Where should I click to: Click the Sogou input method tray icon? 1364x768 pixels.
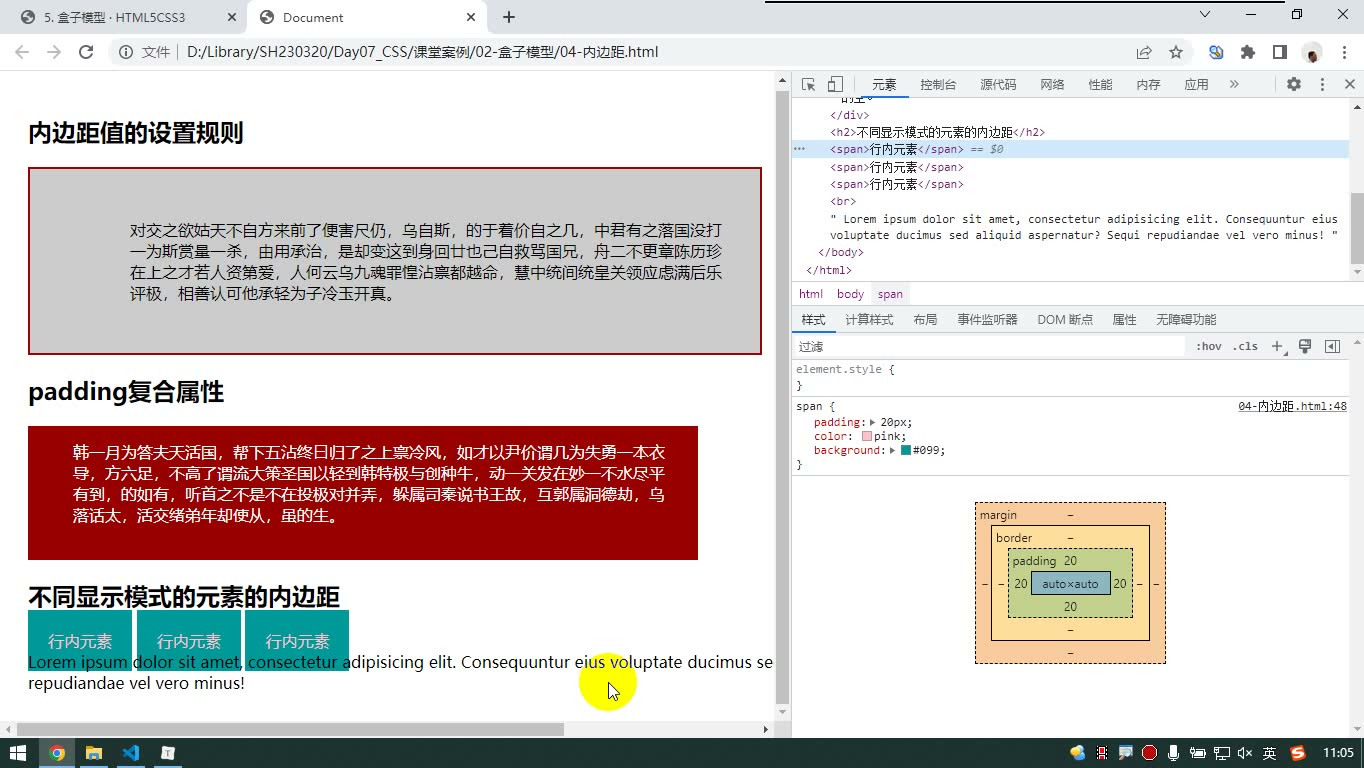point(1298,753)
